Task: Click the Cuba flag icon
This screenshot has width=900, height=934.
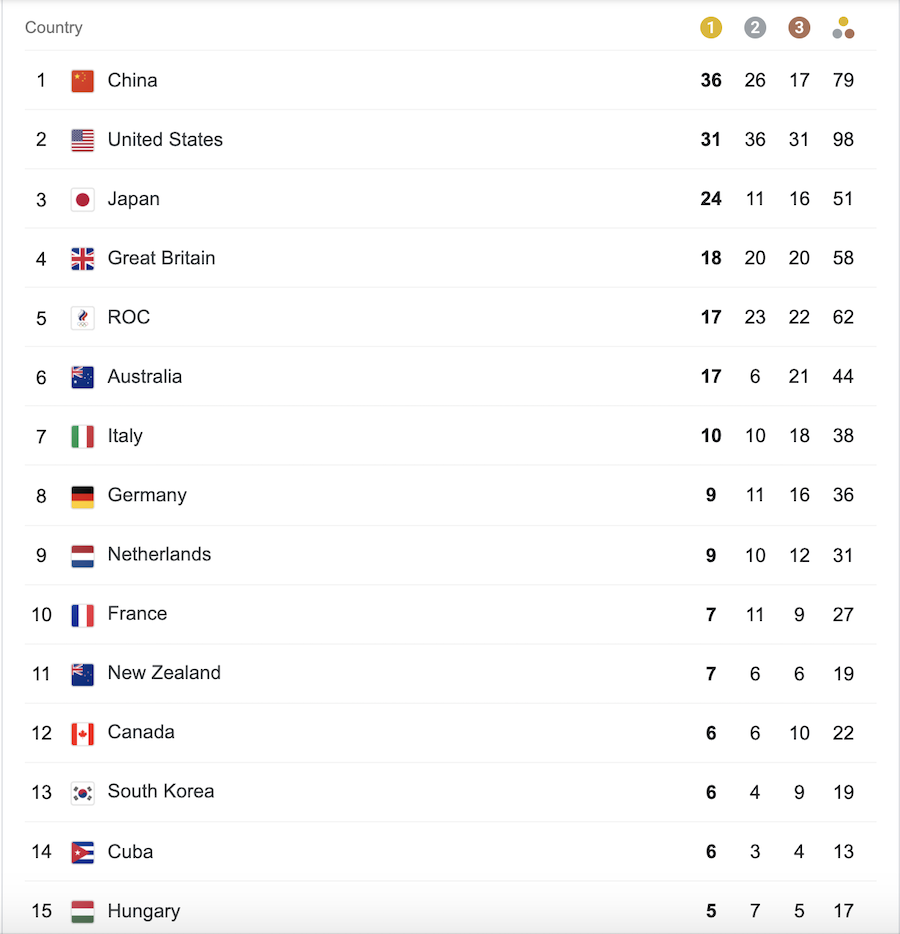Action: coord(82,852)
